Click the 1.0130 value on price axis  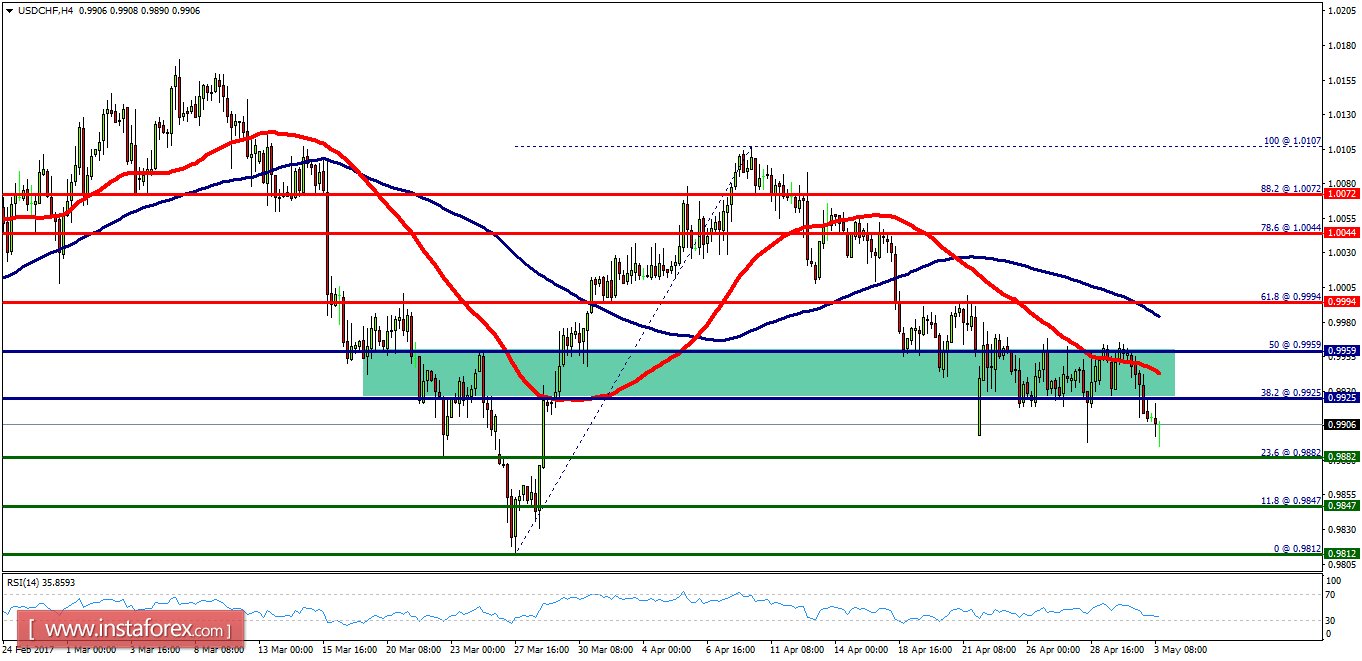point(1341,115)
